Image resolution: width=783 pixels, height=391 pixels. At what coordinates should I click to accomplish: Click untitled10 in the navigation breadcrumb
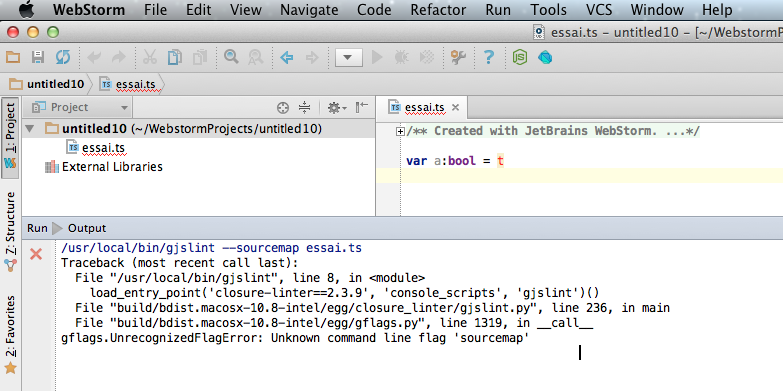point(47,84)
